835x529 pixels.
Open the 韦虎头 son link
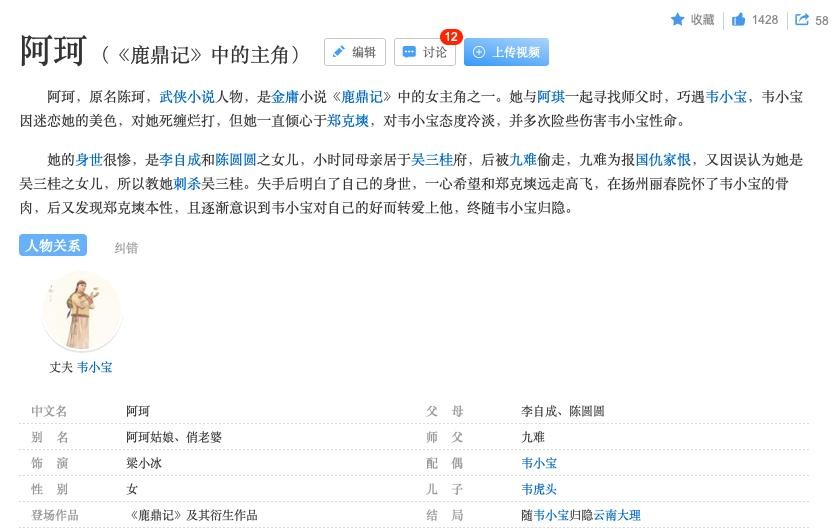click(539, 489)
